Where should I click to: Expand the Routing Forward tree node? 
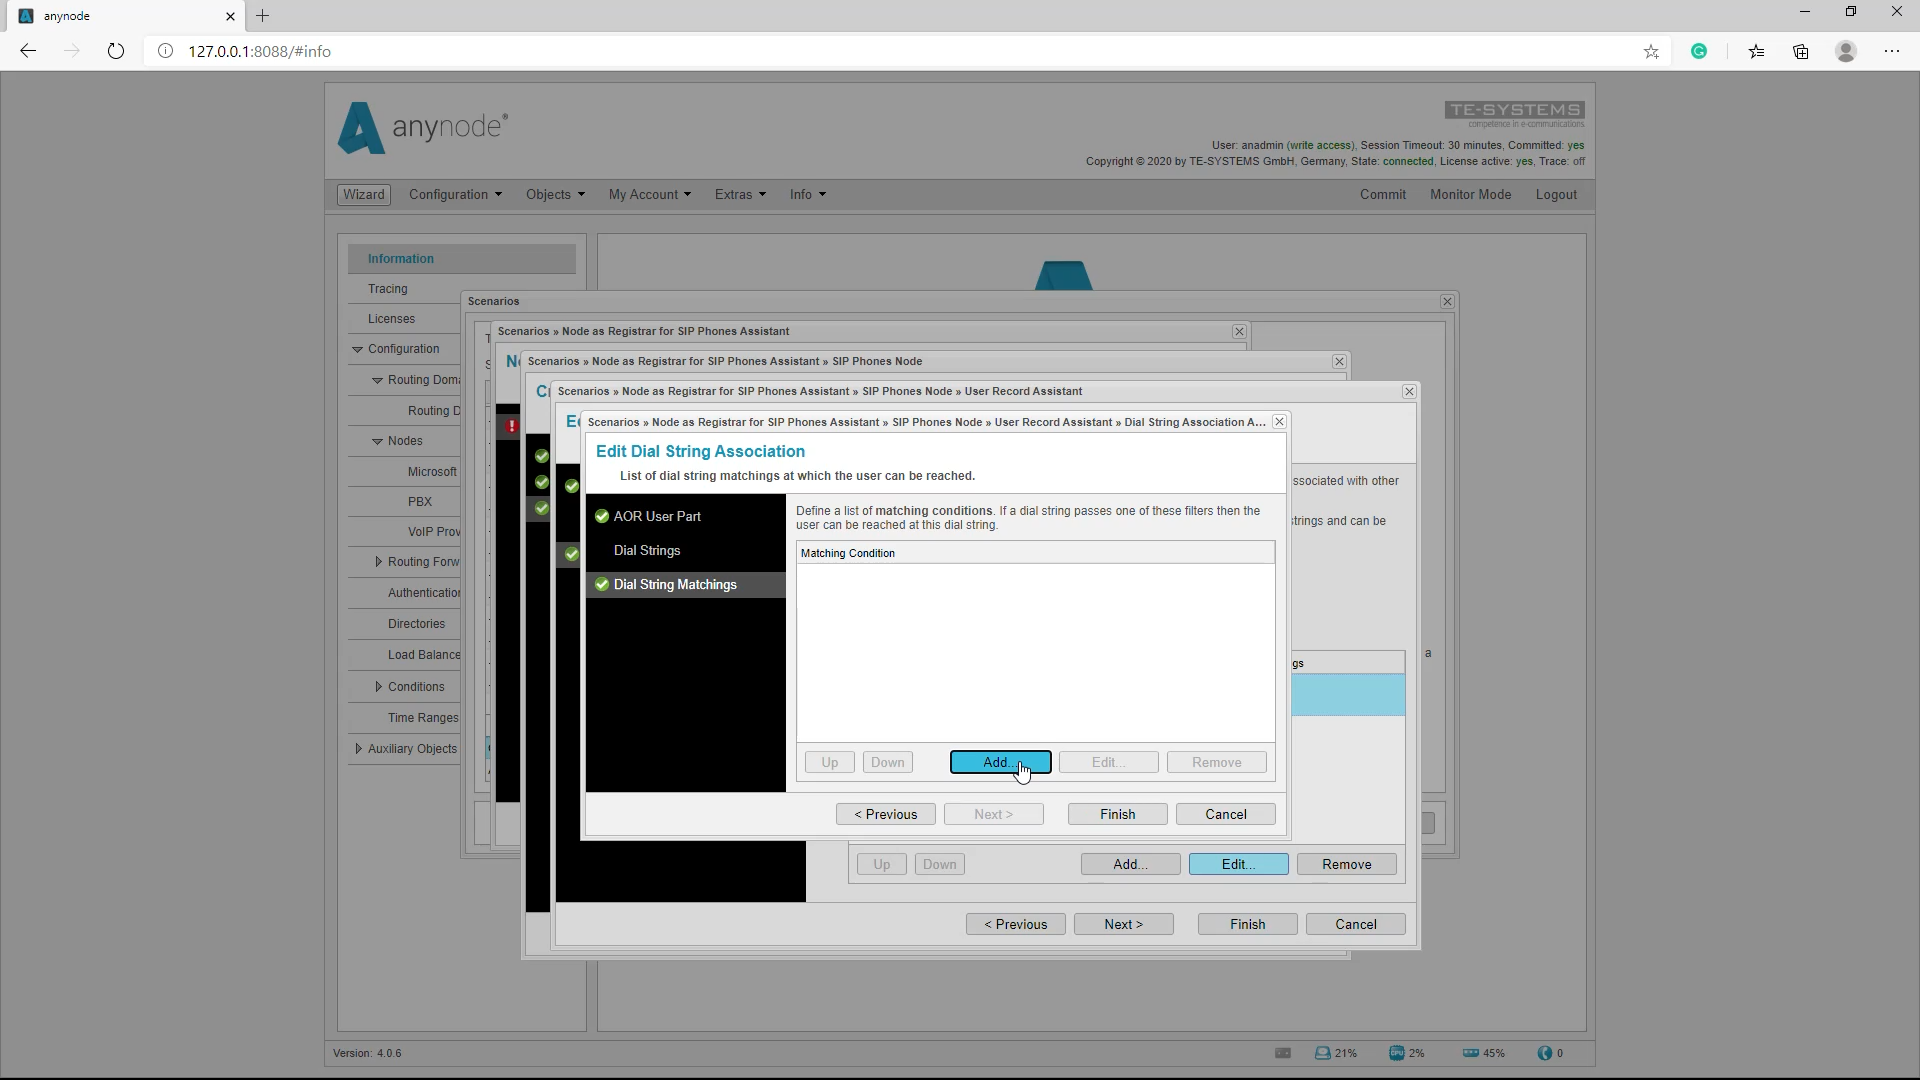click(x=378, y=562)
